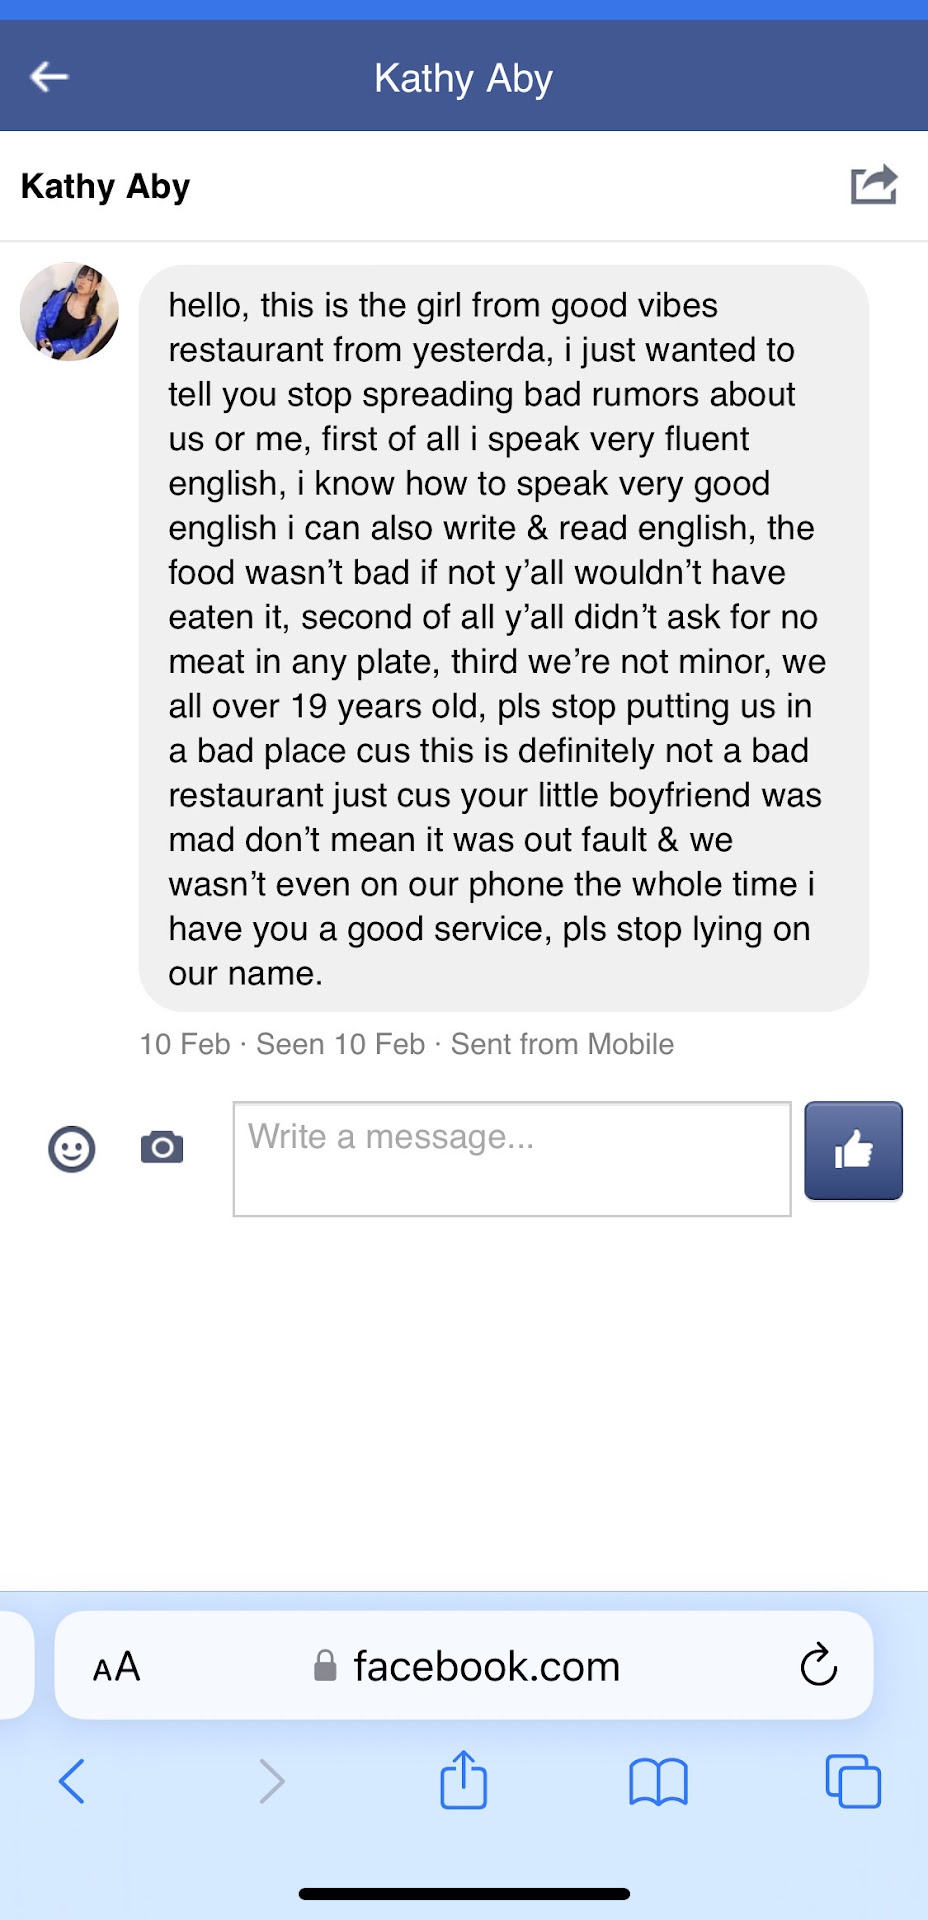The height and width of the screenshot is (1920, 928).
Task: Open the emoji smiley picker
Action: 72,1149
